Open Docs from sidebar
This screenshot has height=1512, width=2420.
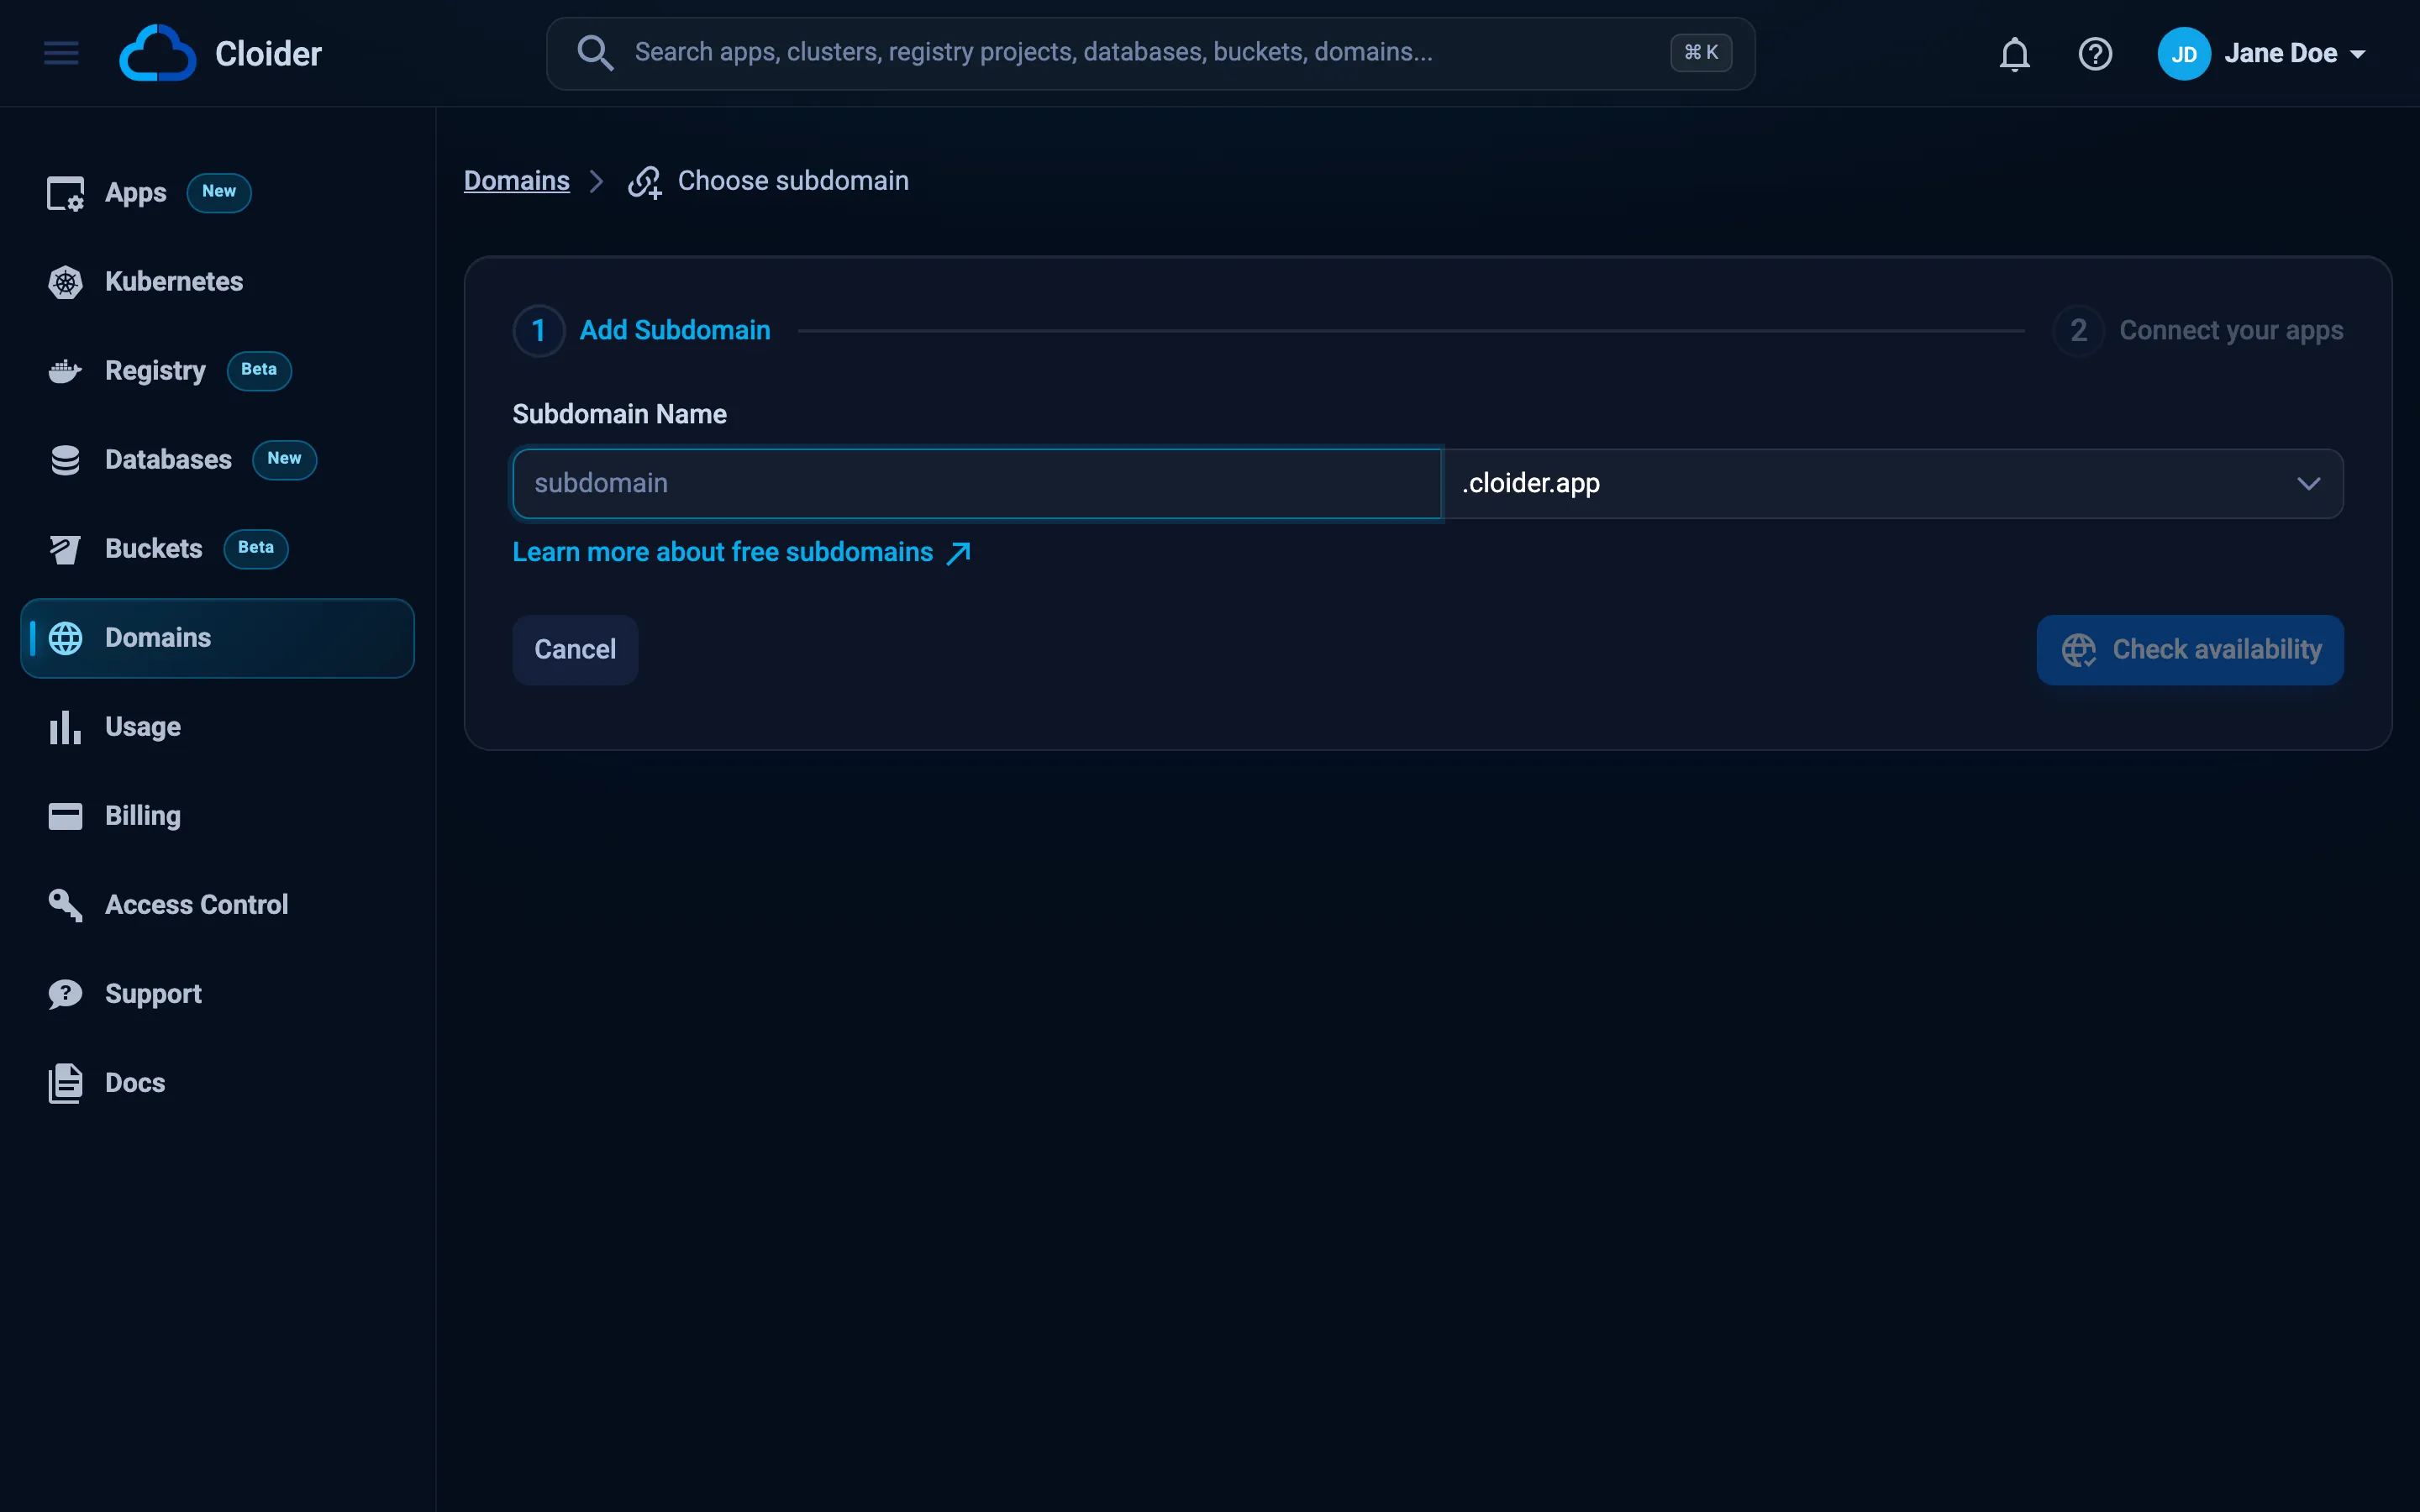[218, 1083]
